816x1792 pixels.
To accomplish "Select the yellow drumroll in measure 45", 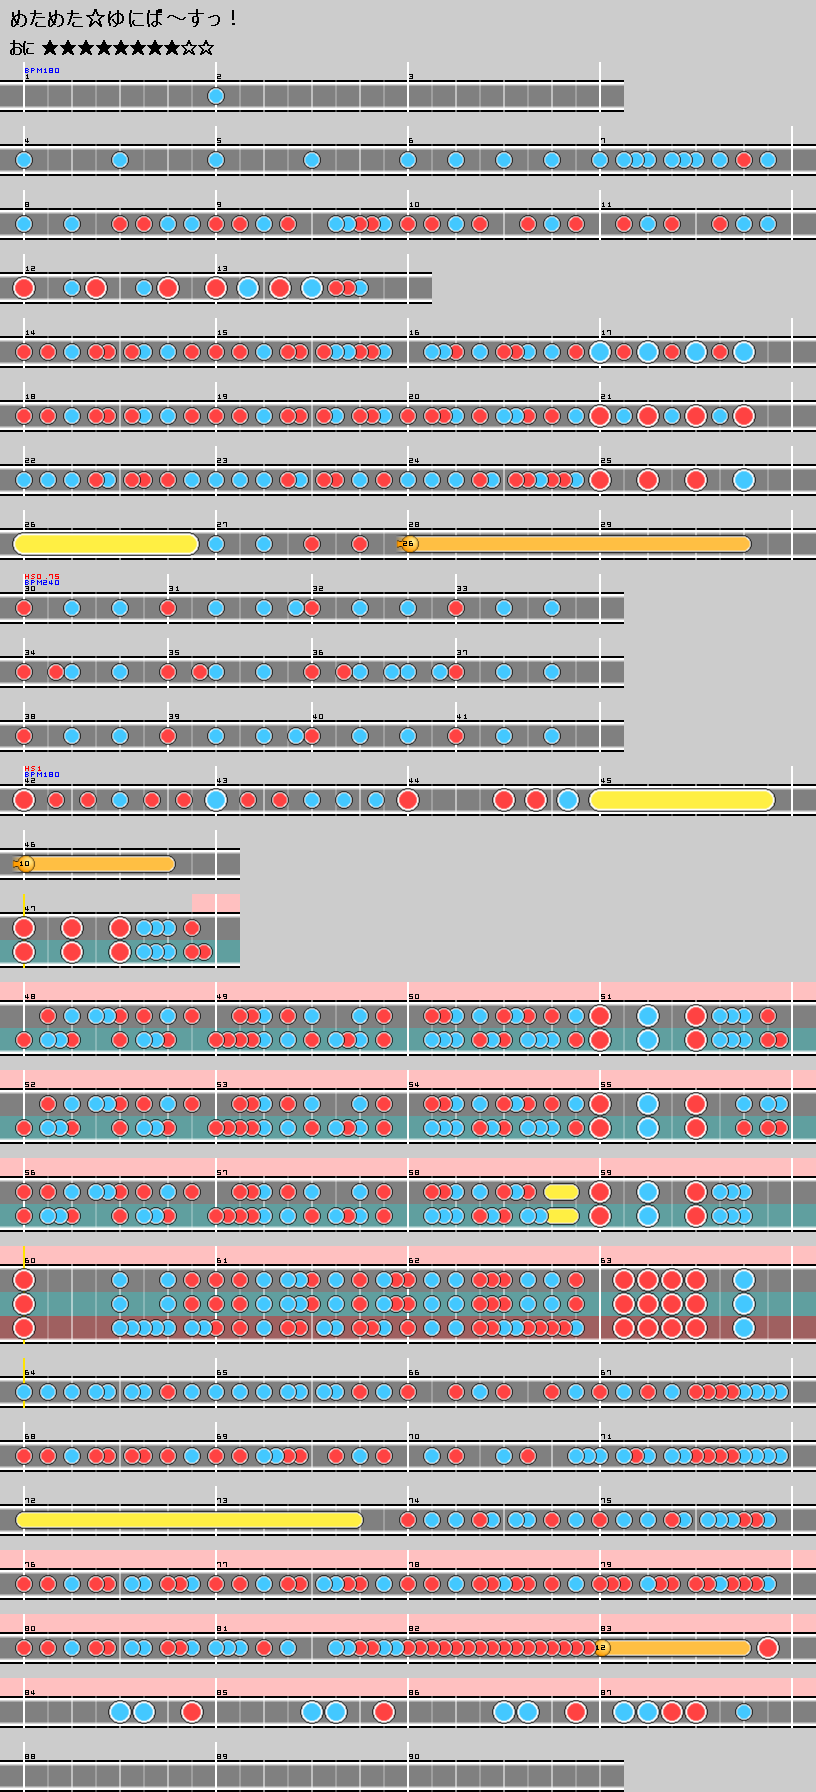I will click(x=682, y=800).
